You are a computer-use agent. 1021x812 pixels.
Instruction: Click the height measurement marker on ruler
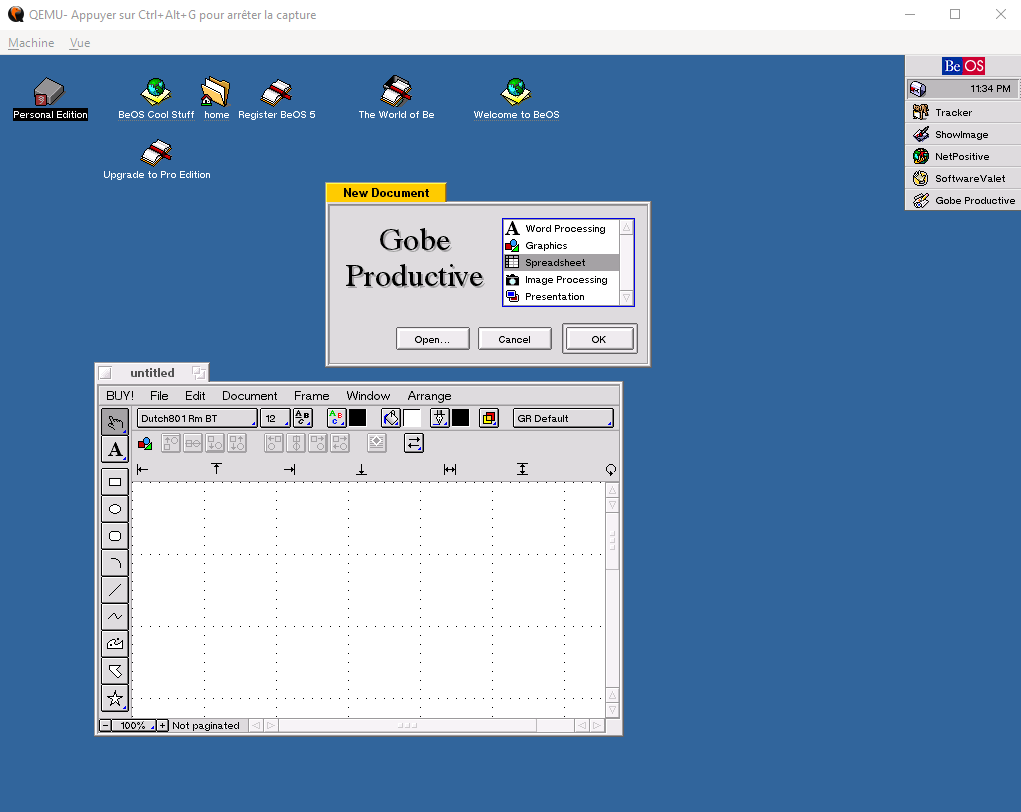pos(522,469)
